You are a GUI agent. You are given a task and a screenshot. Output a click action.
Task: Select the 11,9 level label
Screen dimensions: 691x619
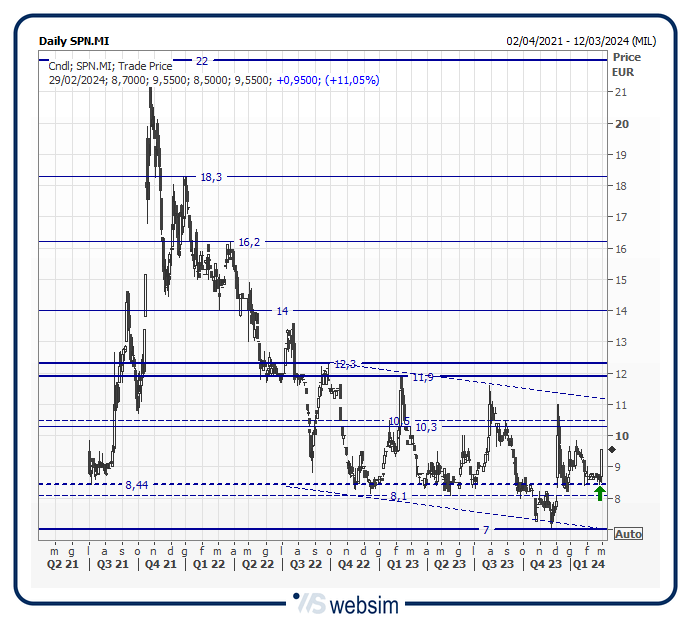click(x=423, y=377)
